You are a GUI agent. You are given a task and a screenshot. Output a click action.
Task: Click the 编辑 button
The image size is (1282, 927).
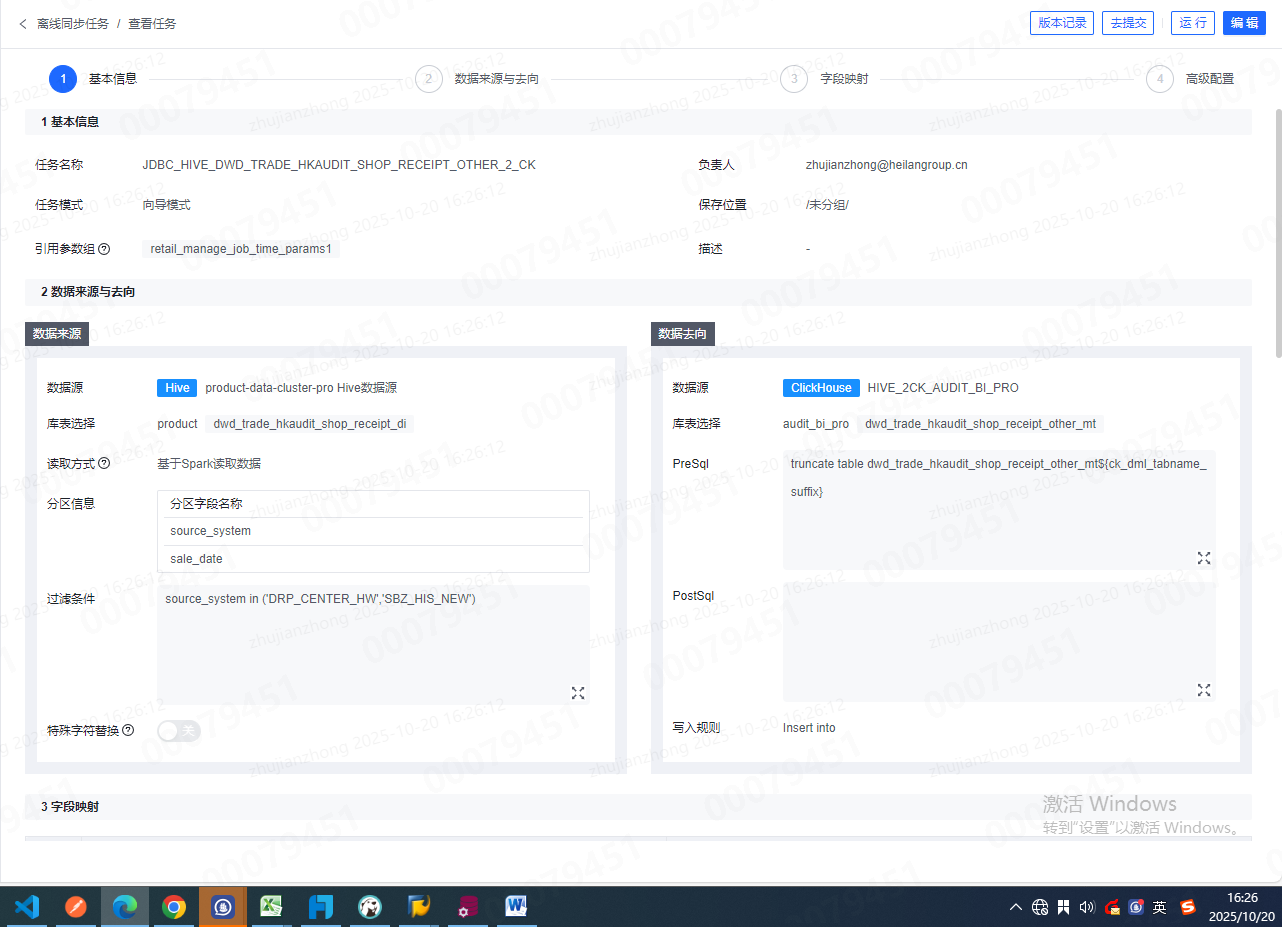tap(1244, 23)
